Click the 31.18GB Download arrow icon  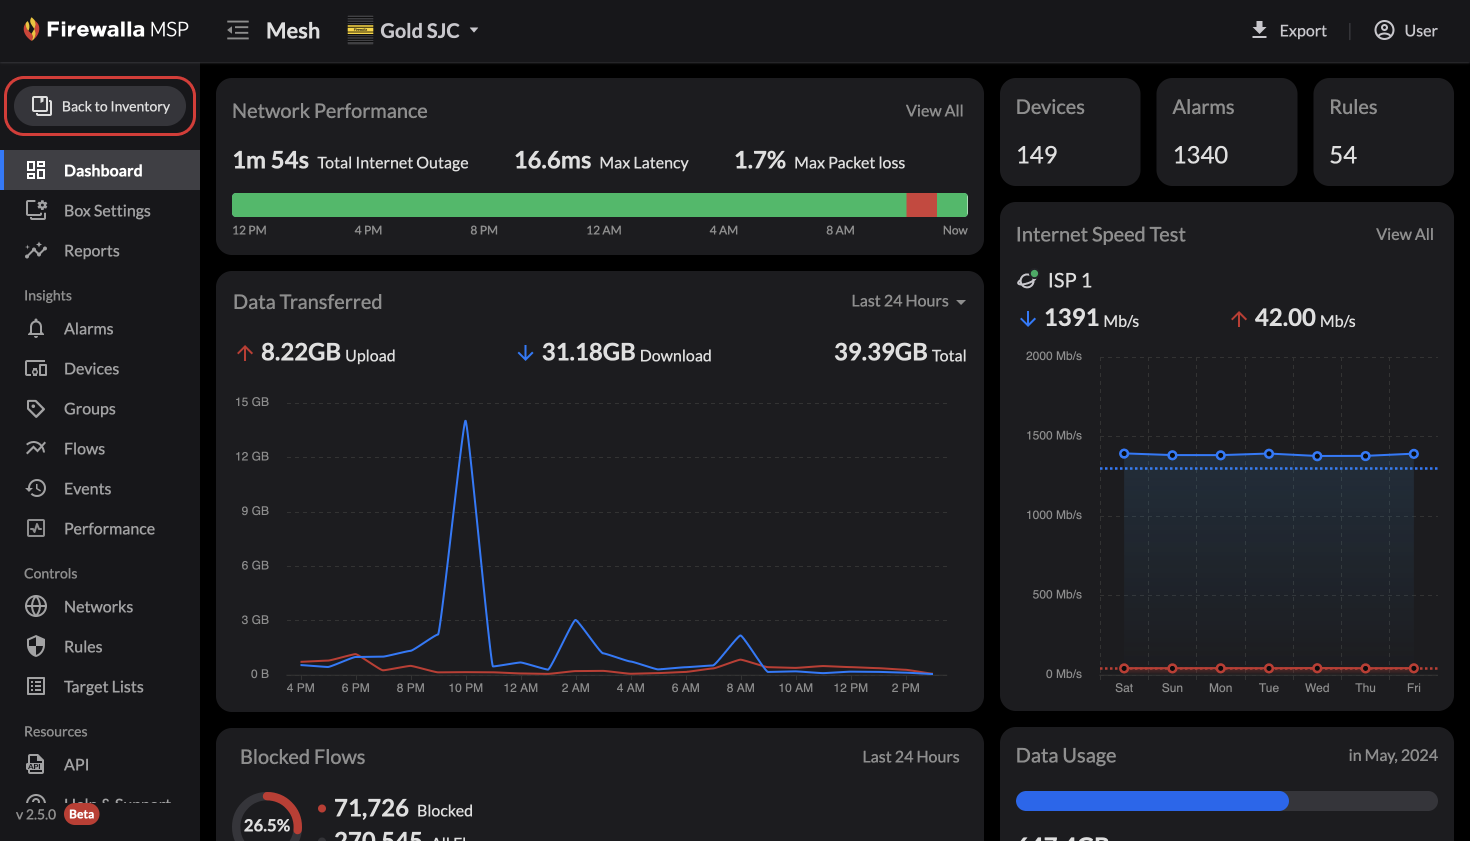tap(525, 353)
